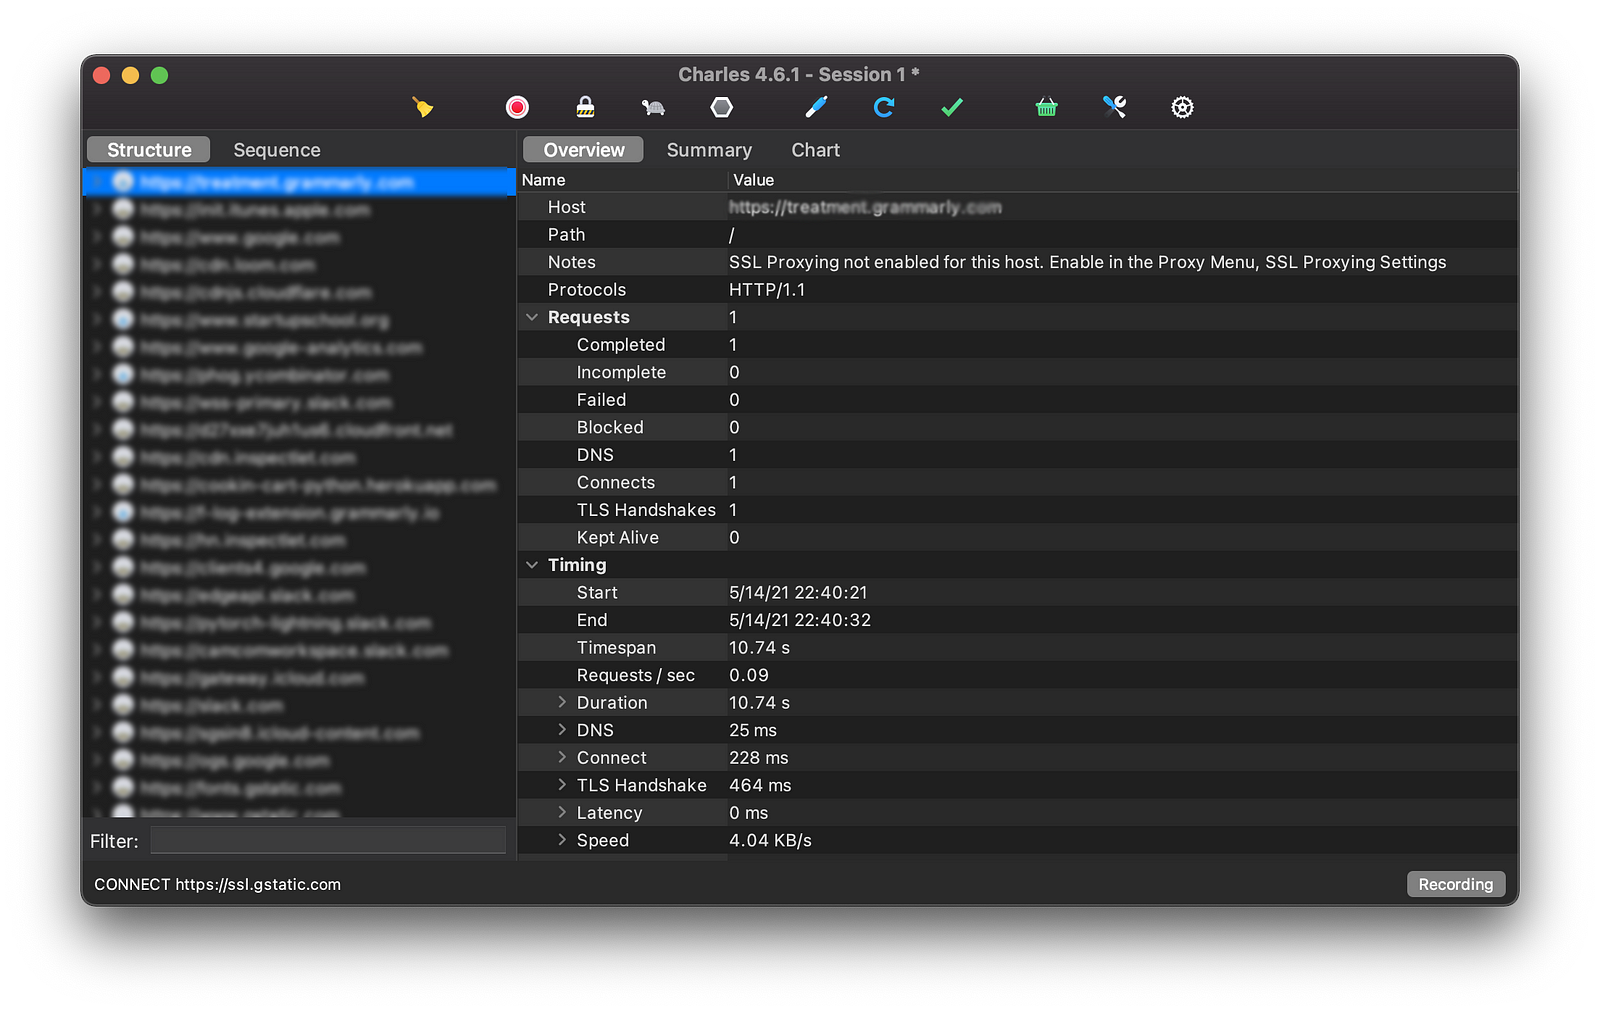Open the Summary tab

(709, 150)
